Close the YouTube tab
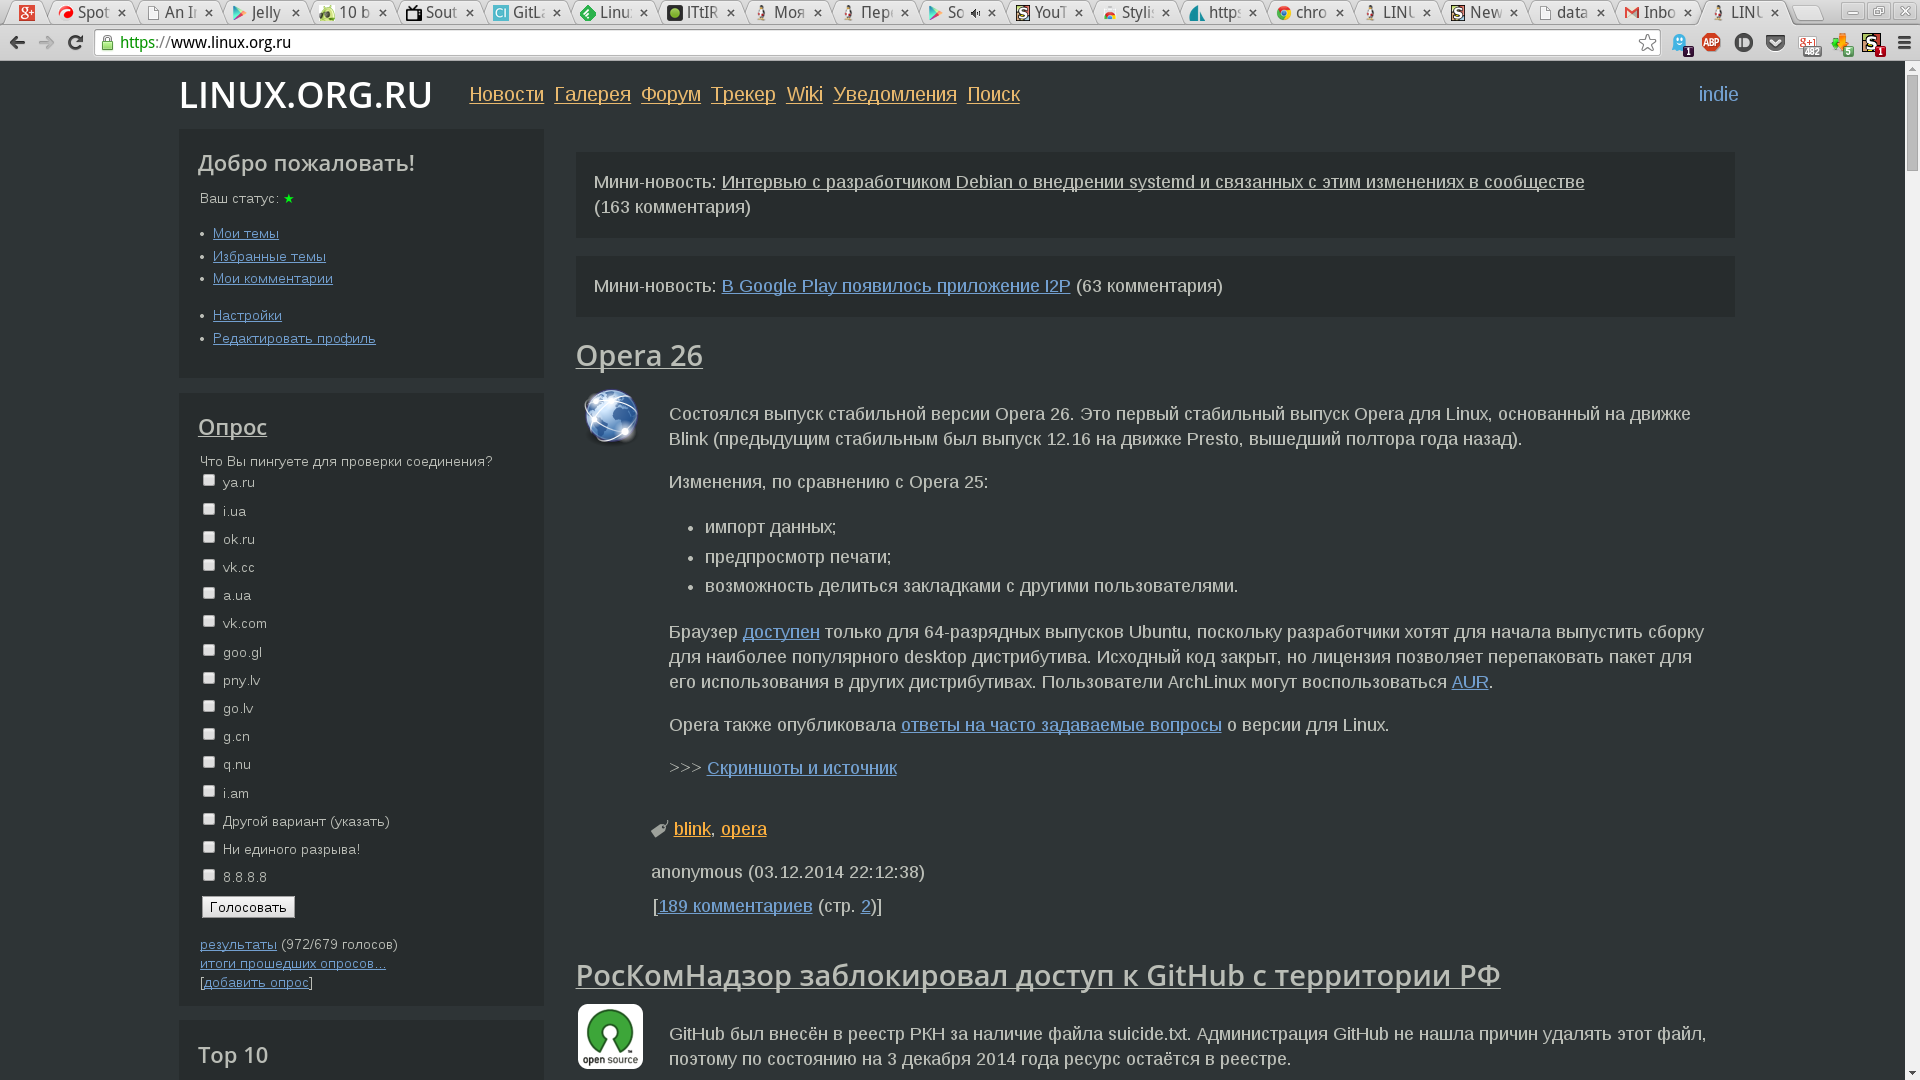The height and width of the screenshot is (1080, 1920). 1079,13
